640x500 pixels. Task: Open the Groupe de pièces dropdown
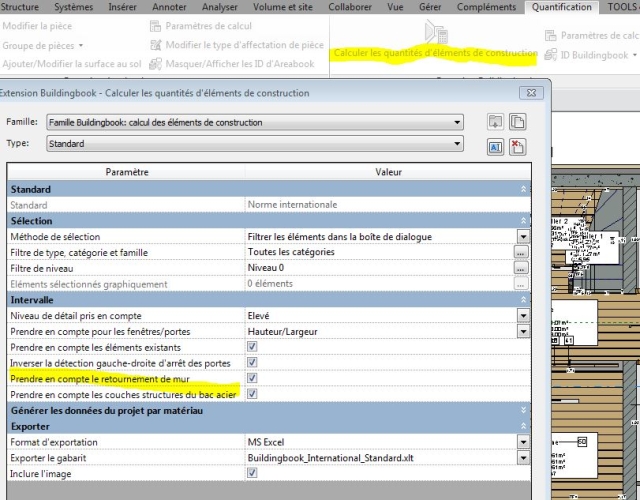point(43,45)
